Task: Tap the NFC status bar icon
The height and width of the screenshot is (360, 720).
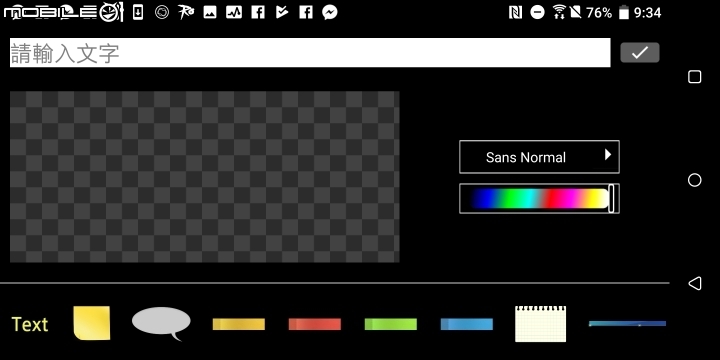Action: coord(516,12)
